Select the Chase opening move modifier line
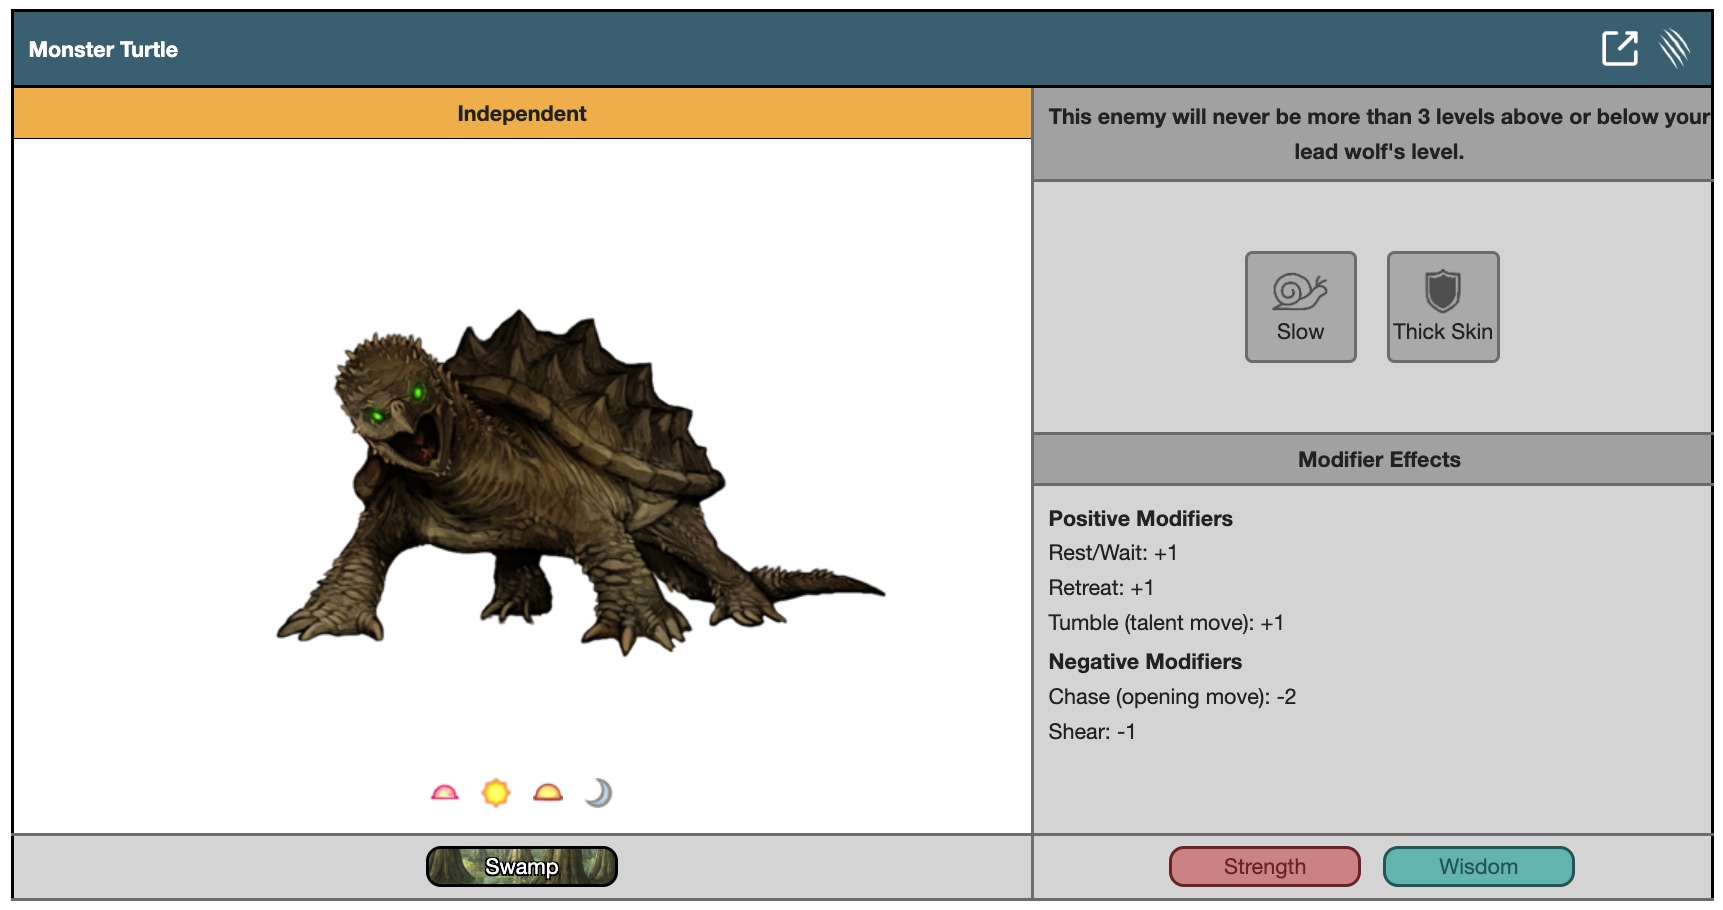This screenshot has width=1723, height=910. coord(1172,697)
